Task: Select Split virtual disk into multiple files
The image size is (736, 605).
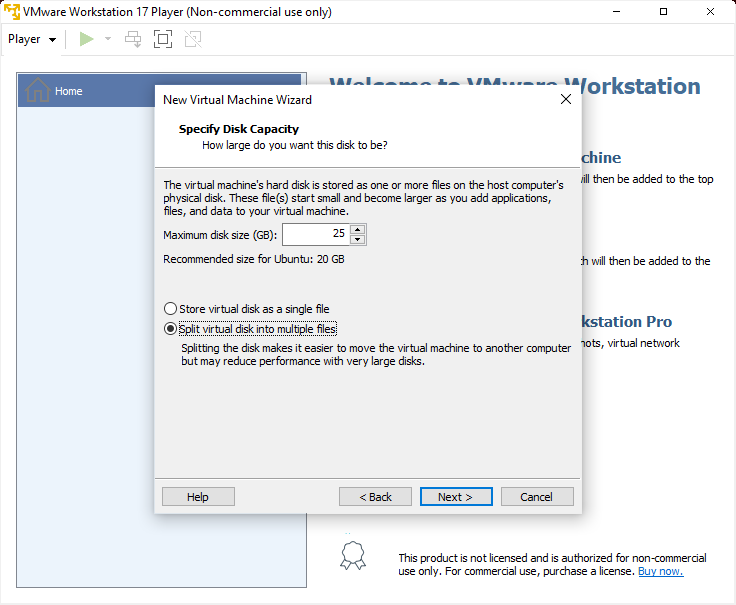Action: click(x=250, y=329)
